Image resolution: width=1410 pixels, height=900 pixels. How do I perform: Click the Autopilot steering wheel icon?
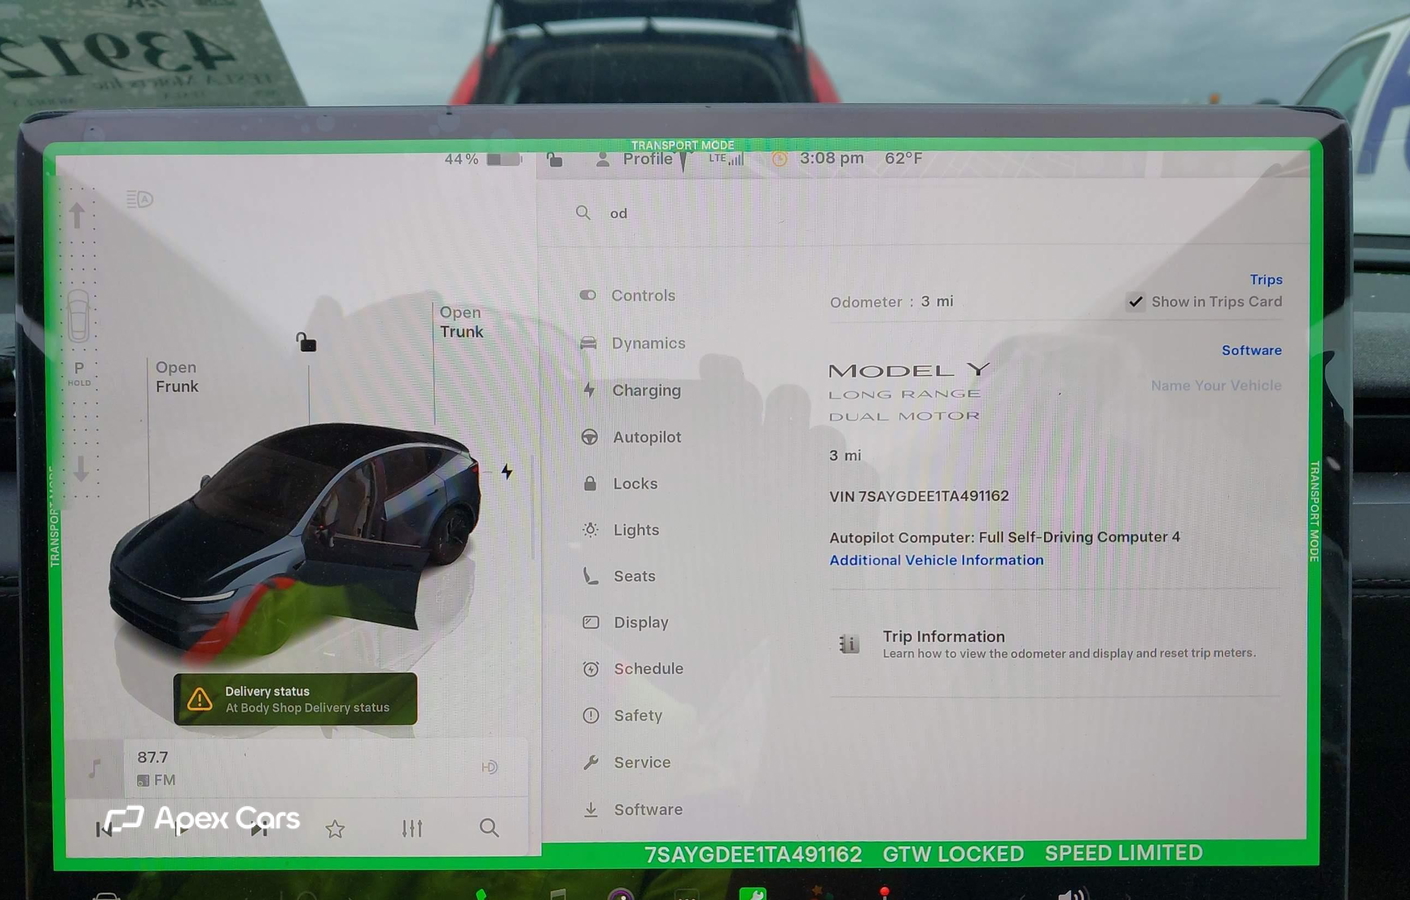coord(590,437)
